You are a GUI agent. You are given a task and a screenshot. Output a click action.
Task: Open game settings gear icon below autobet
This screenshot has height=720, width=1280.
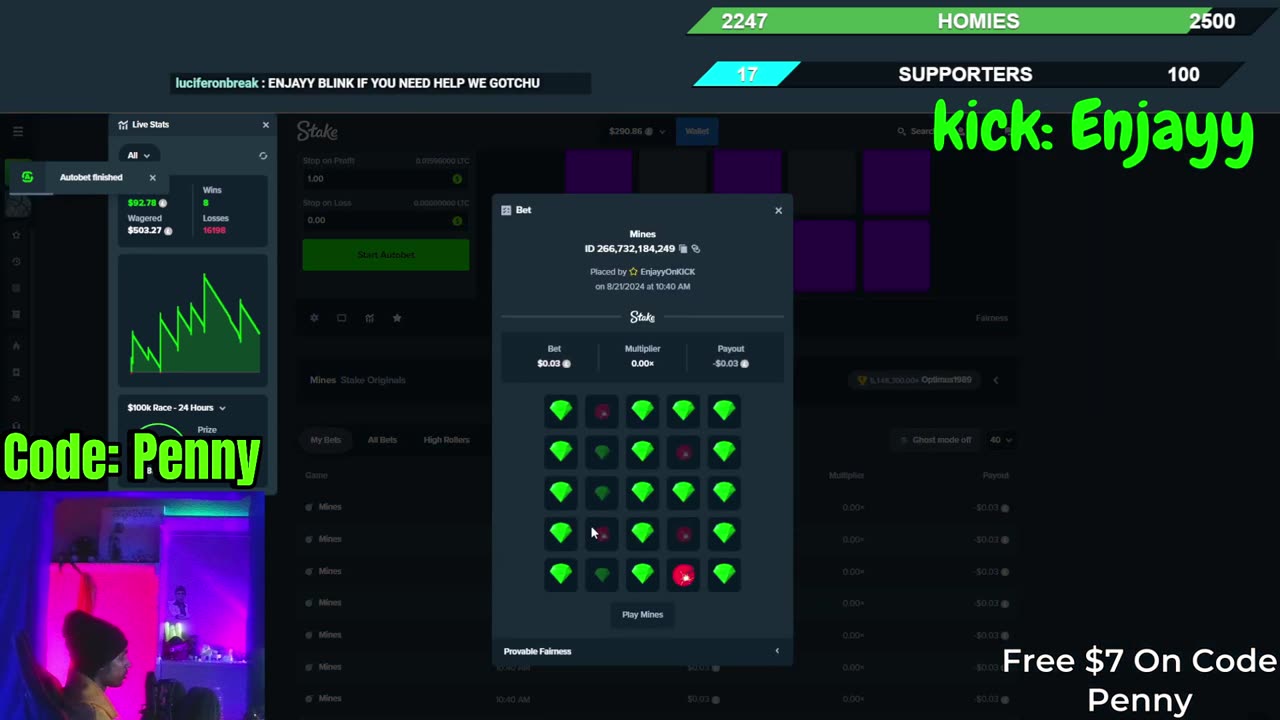[x=314, y=318]
